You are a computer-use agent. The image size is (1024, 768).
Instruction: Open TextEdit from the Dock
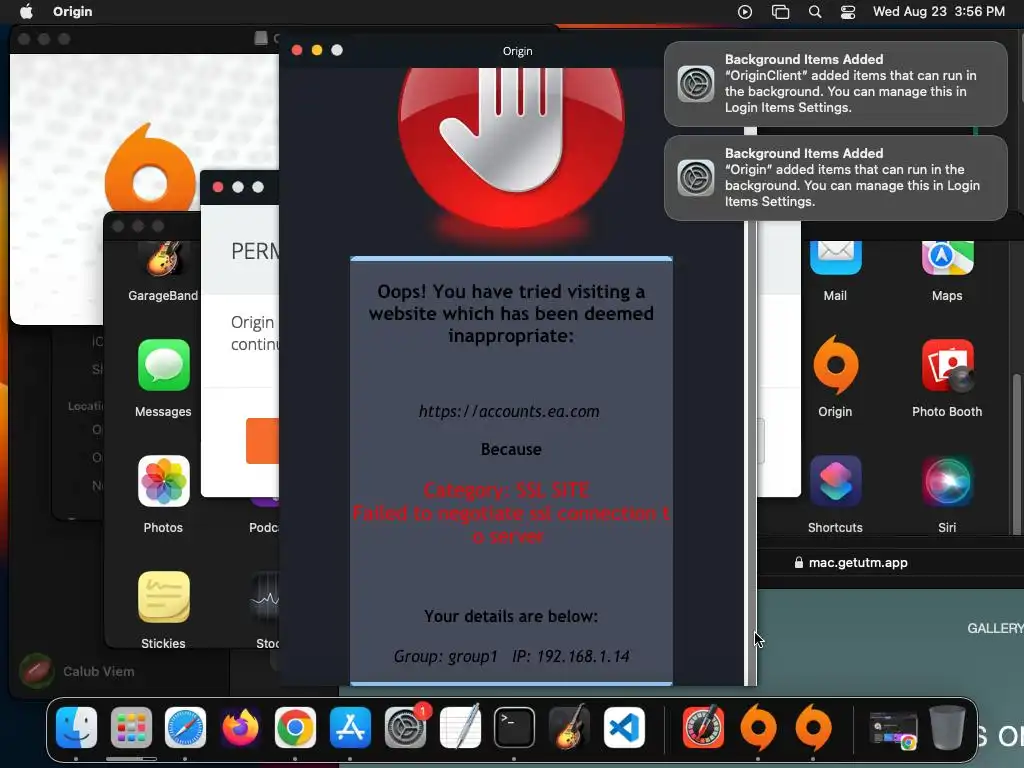pos(460,728)
